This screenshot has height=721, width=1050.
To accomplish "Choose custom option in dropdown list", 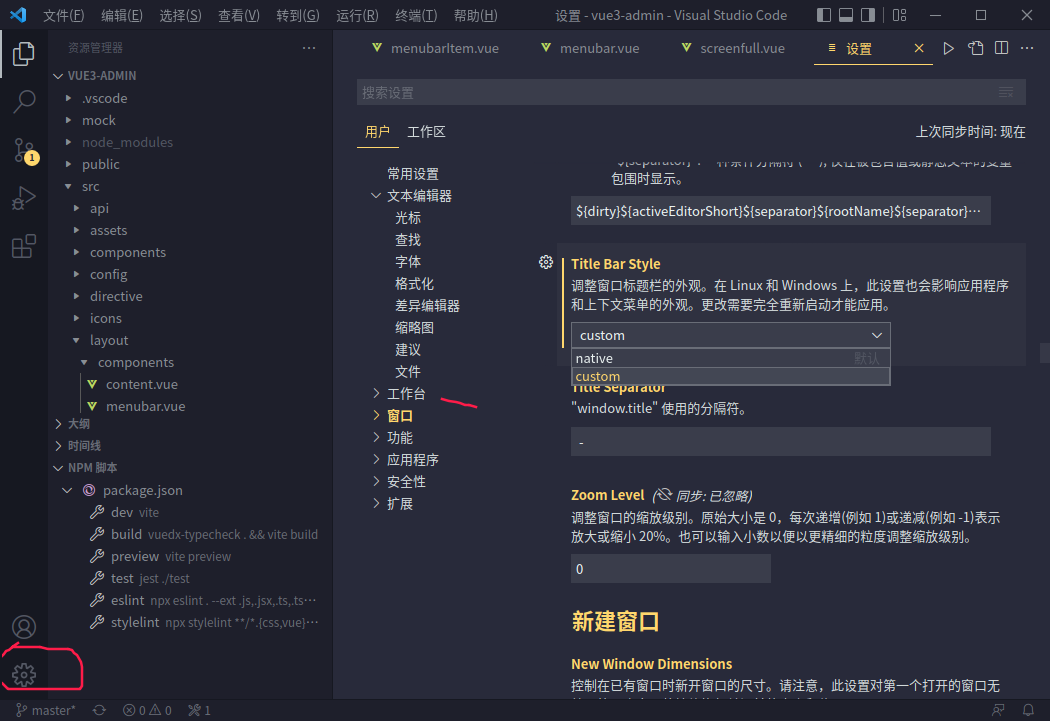I will tap(731, 376).
